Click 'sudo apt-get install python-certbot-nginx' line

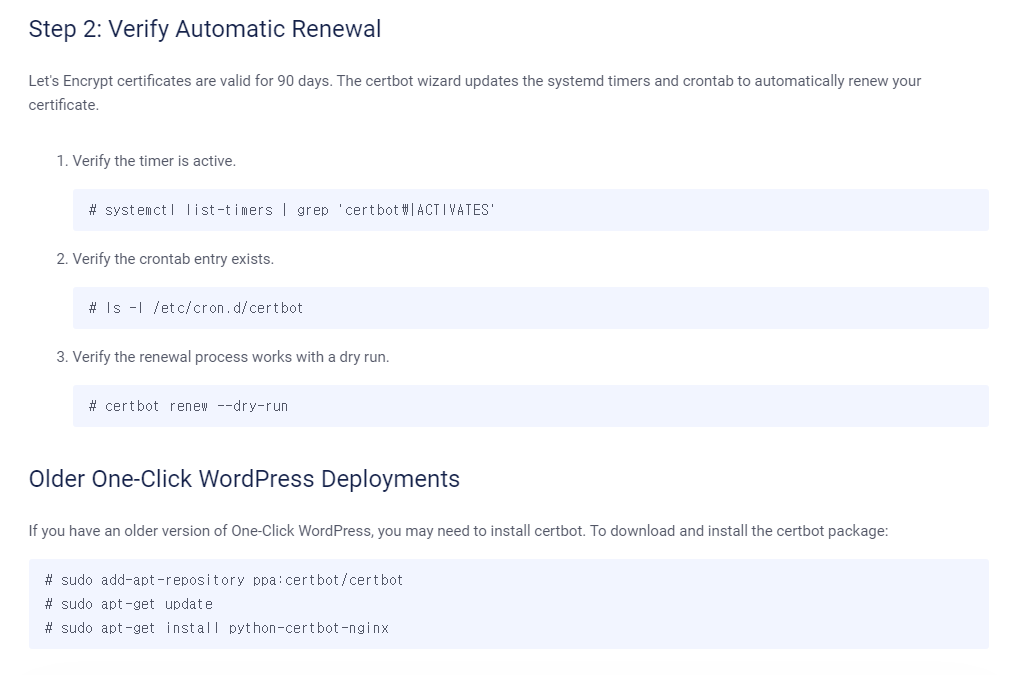pyautogui.click(x=217, y=628)
